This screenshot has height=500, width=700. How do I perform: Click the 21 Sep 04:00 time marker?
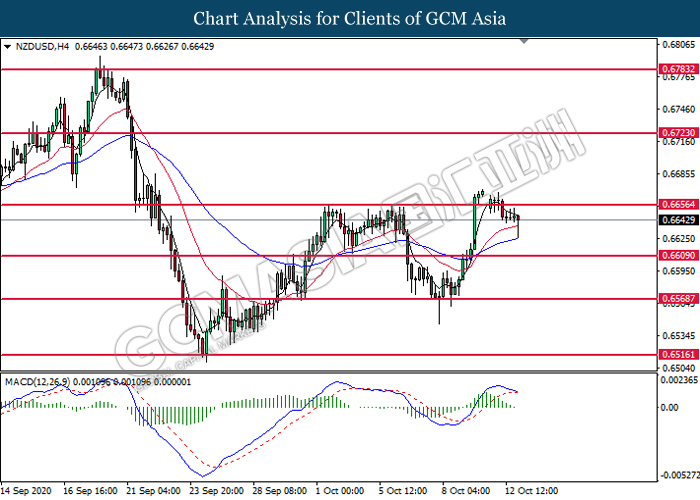coord(154,491)
